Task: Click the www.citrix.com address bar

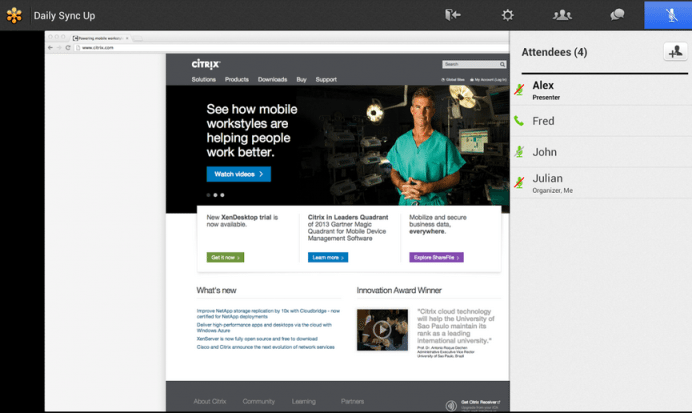Action: (x=291, y=48)
